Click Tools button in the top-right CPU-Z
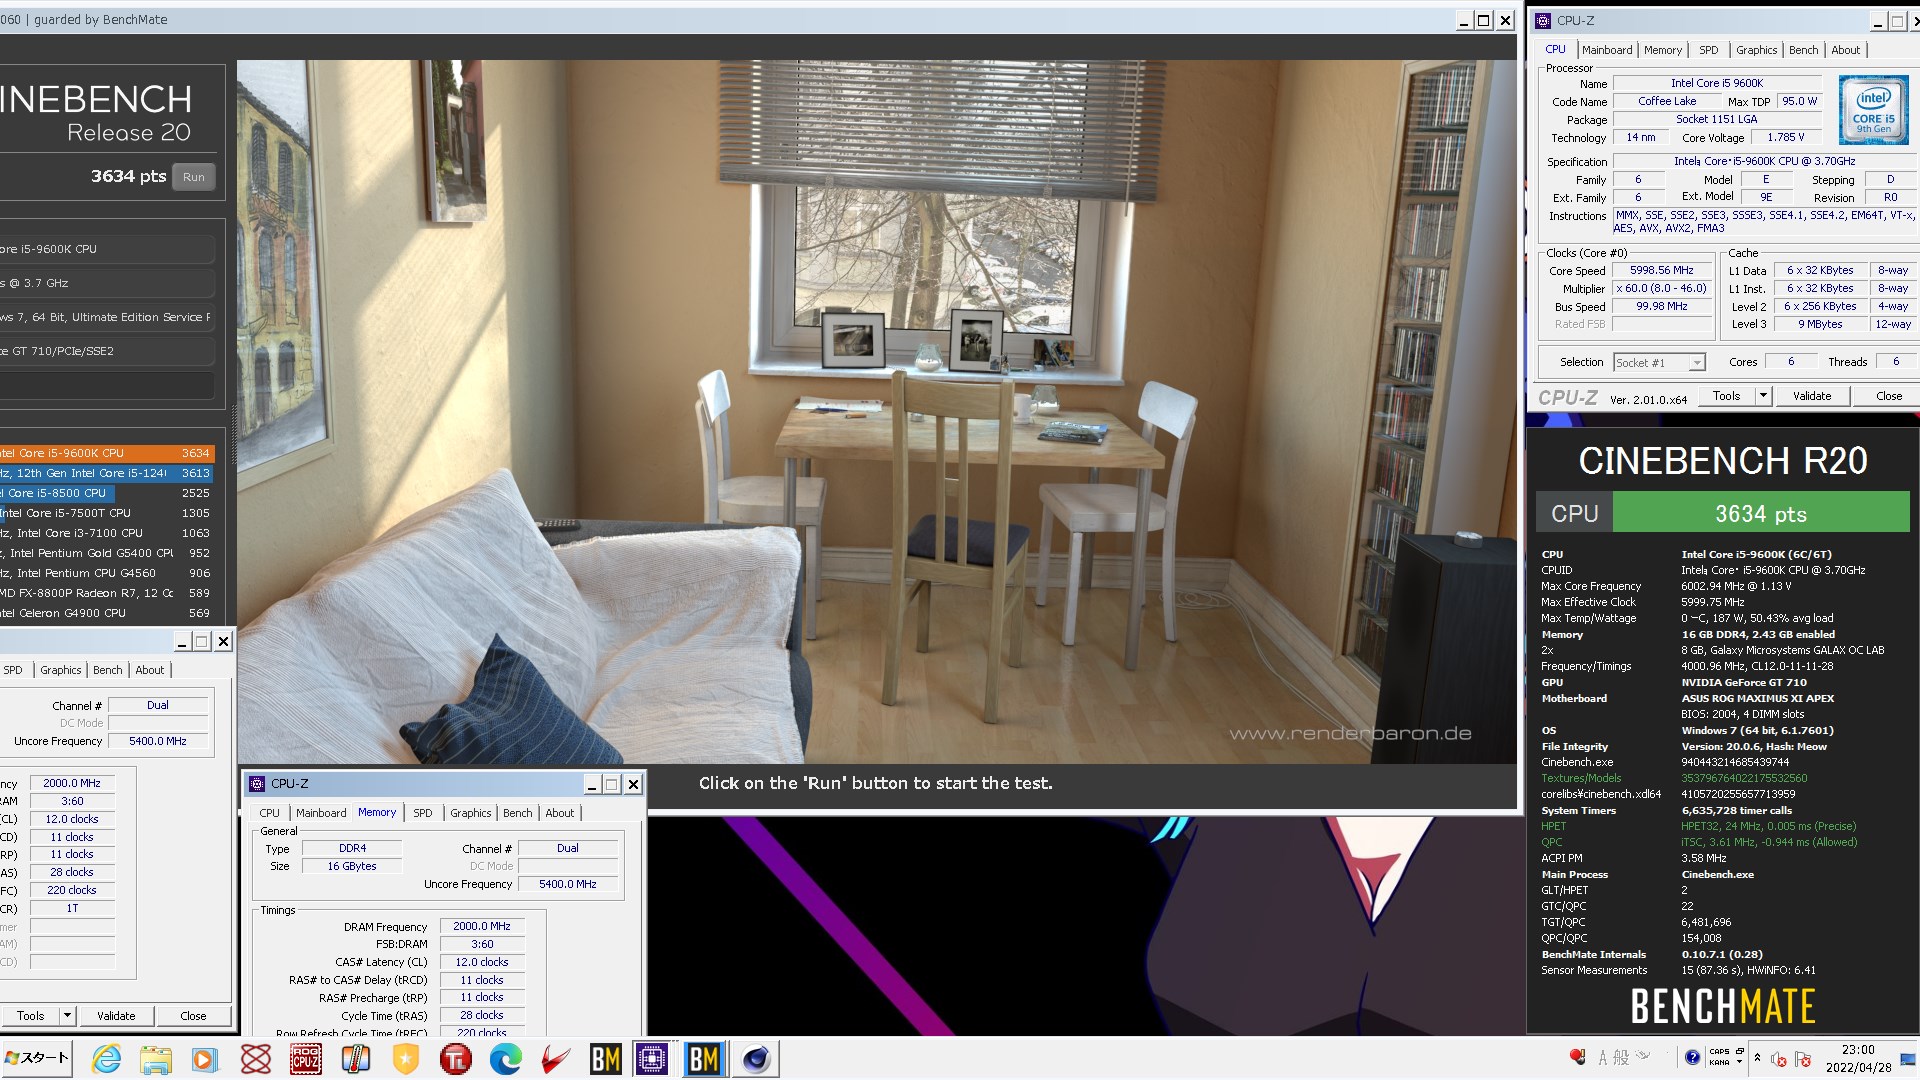The image size is (1920, 1080). tap(1727, 396)
